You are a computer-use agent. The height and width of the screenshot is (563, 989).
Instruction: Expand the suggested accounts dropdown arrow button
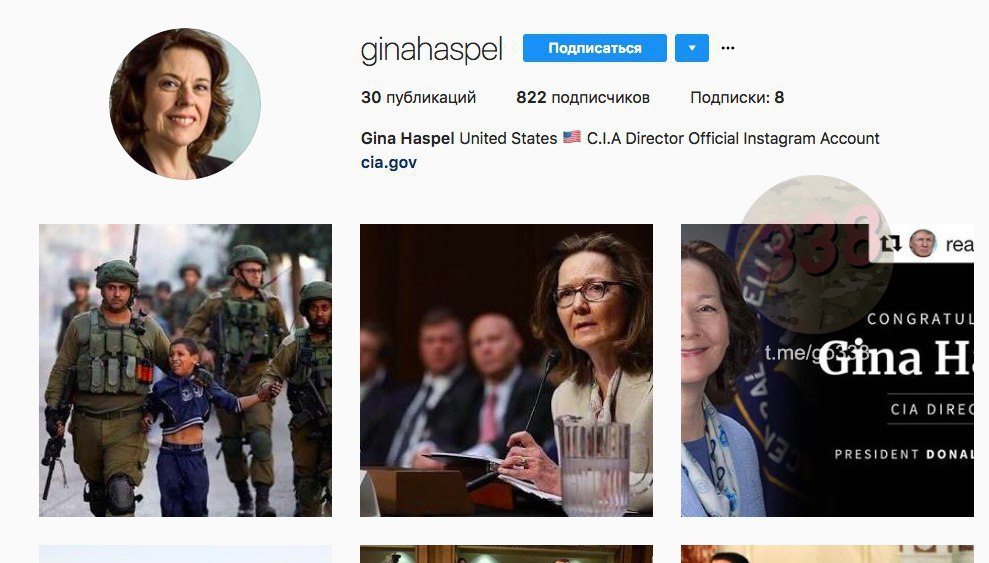coord(692,48)
